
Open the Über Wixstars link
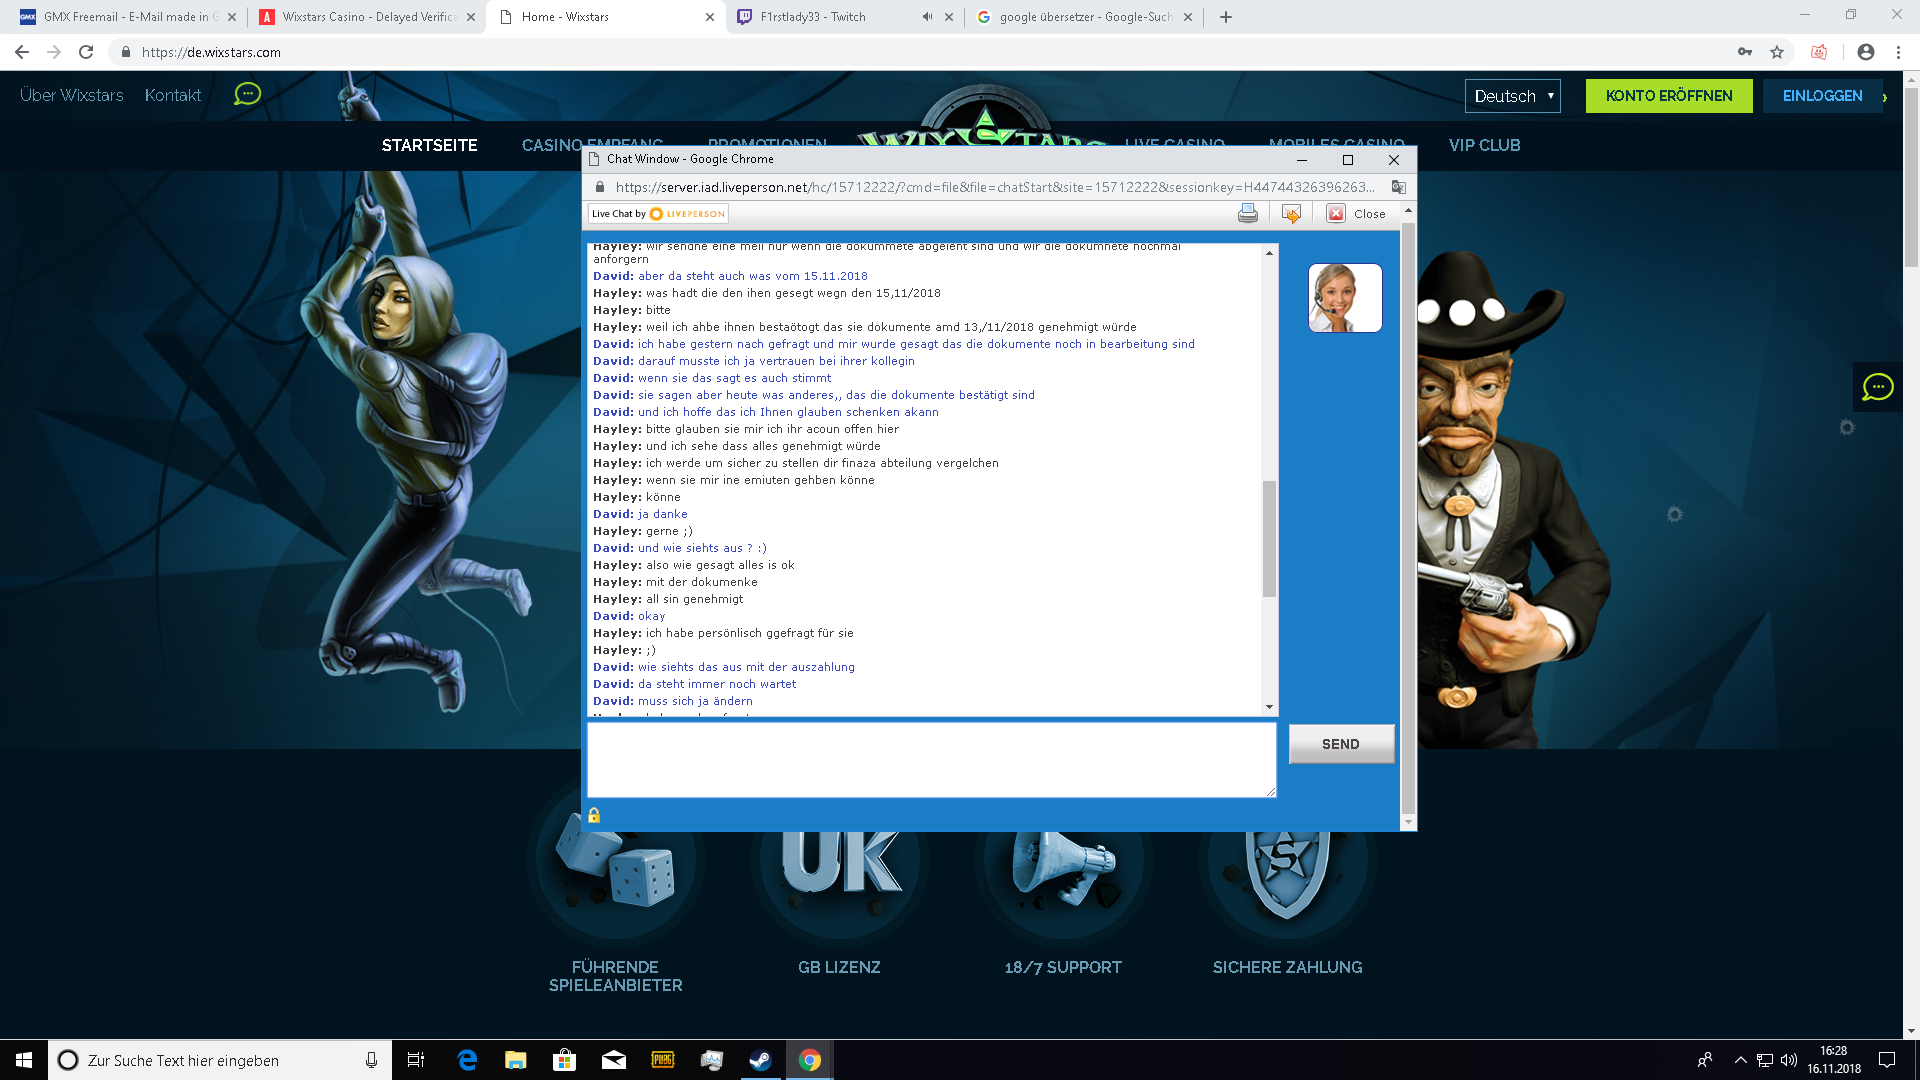tap(72, 95)
